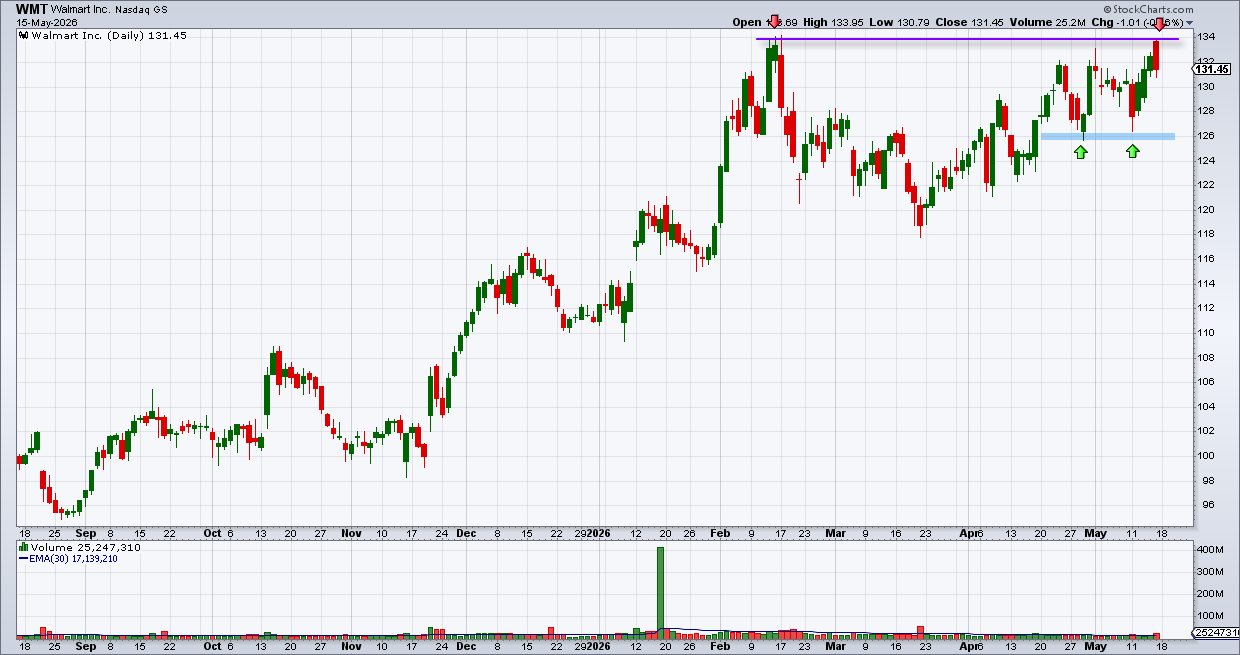Click the 126 price axis label
Viewport: 1240px width, 655px height.
click(1206, 136)
